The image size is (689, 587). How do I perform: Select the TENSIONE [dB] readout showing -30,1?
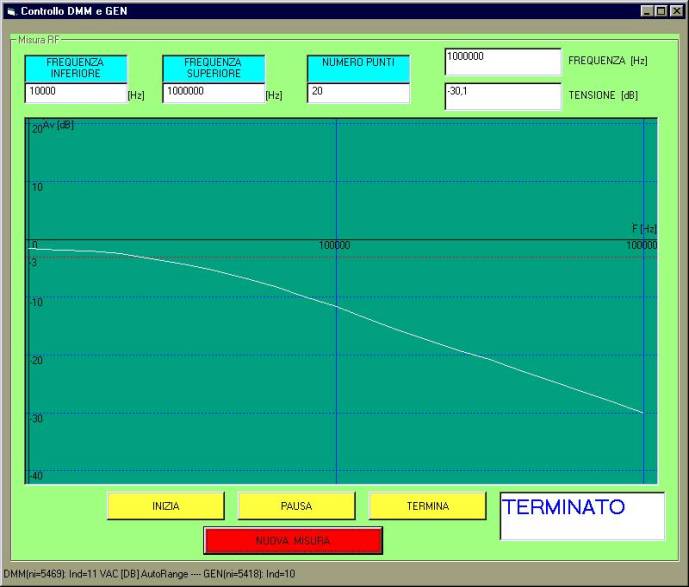coord(502,96)
